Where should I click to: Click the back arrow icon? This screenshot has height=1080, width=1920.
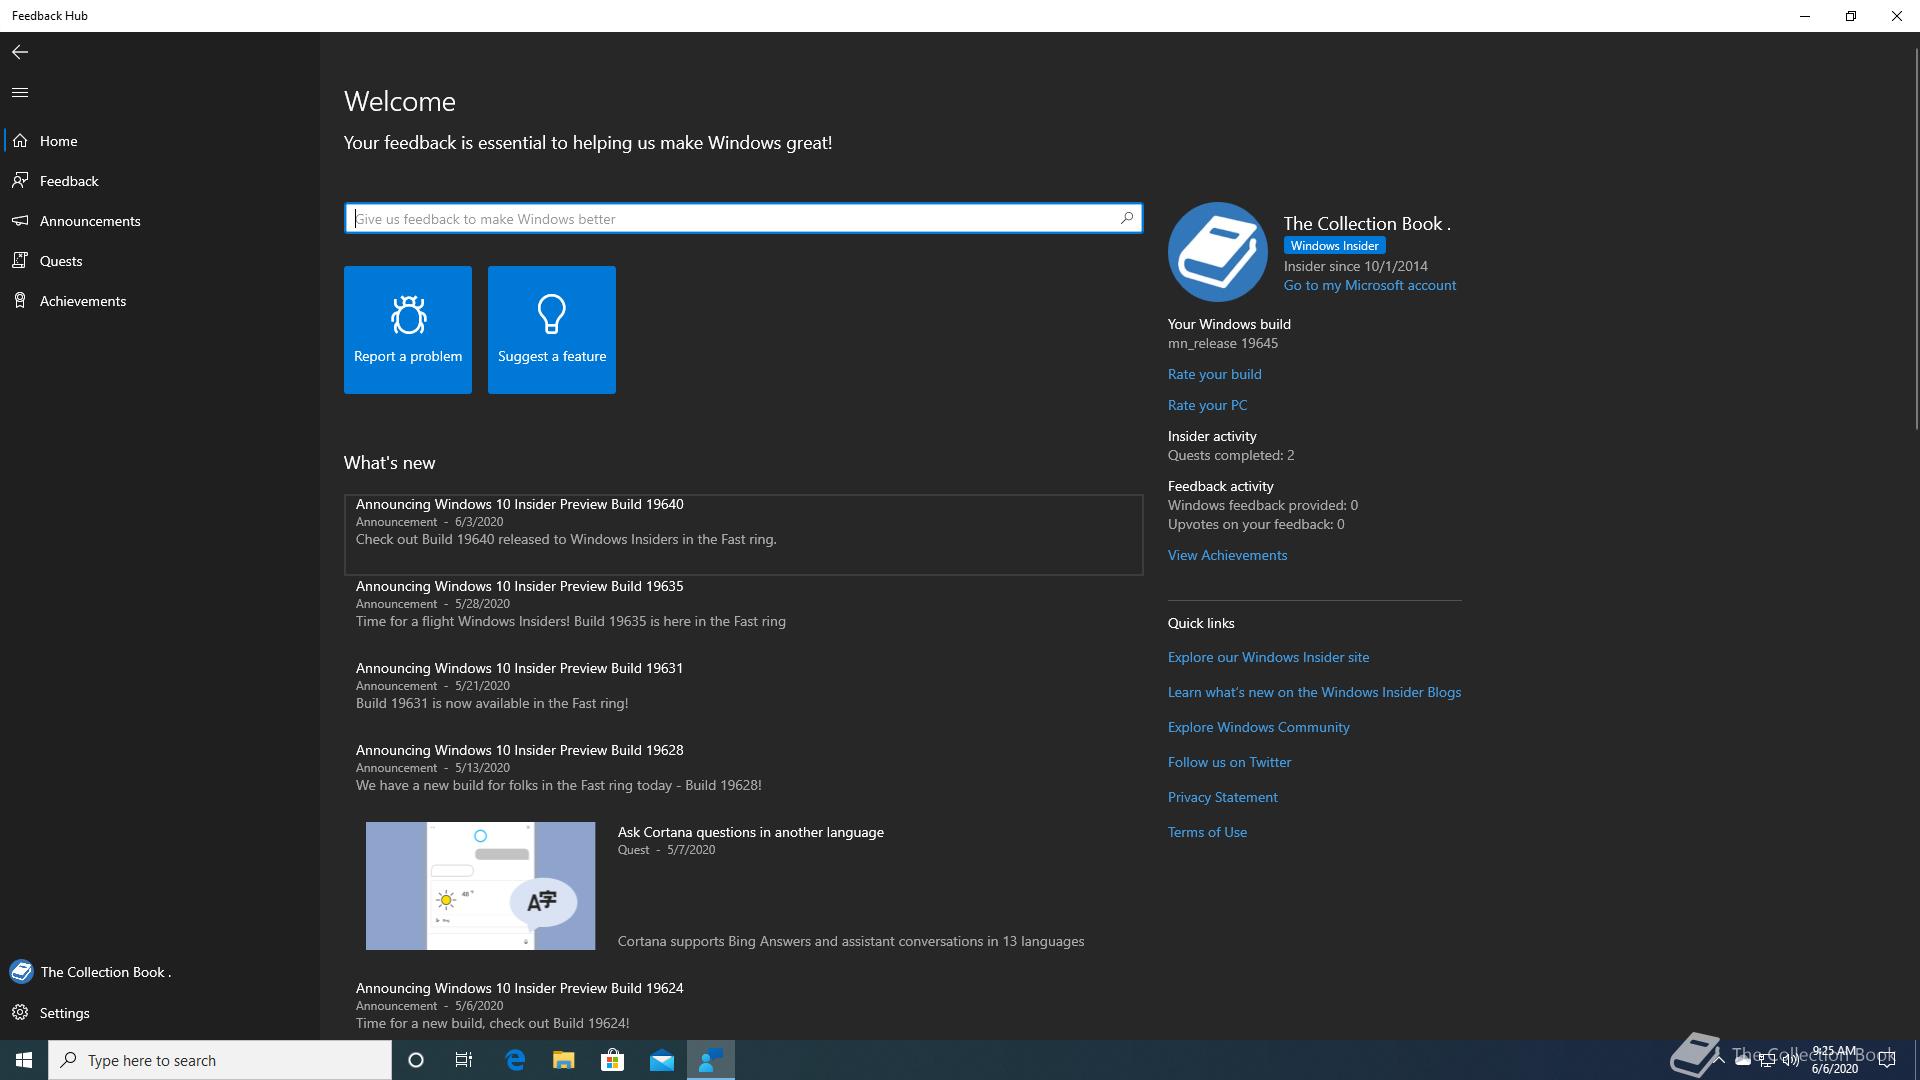pyautogui.click(x=20, y=52)
